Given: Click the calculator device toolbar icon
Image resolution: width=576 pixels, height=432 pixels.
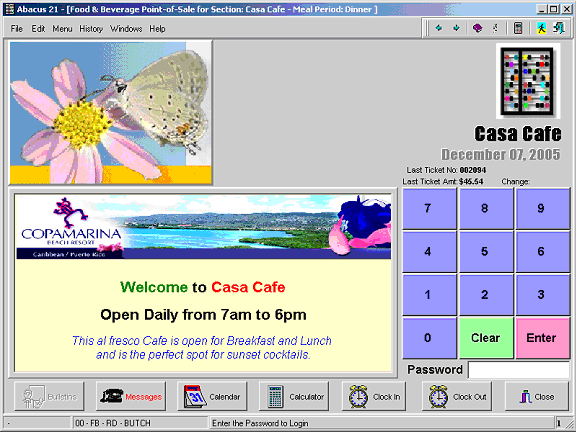Looking at the screenshot, I should click(518, 28).
